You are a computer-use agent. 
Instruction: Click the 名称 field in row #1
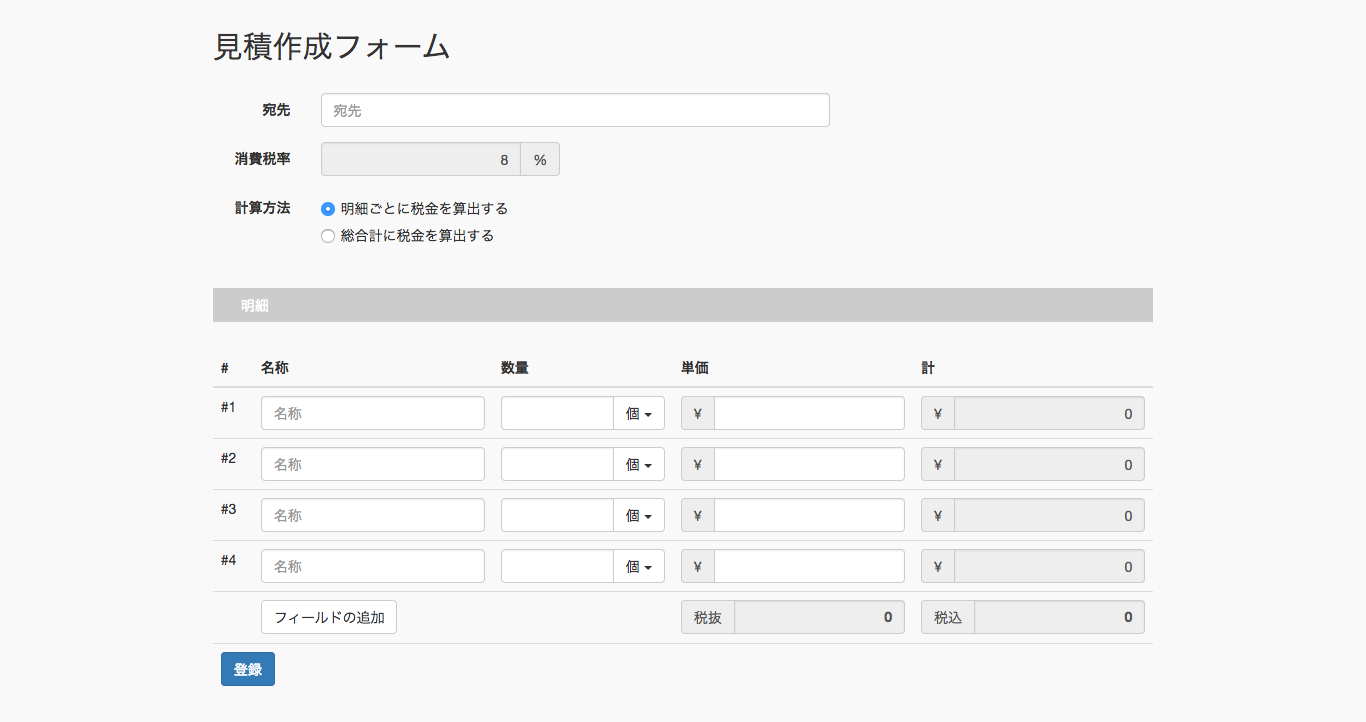click(x=373, y=413)
